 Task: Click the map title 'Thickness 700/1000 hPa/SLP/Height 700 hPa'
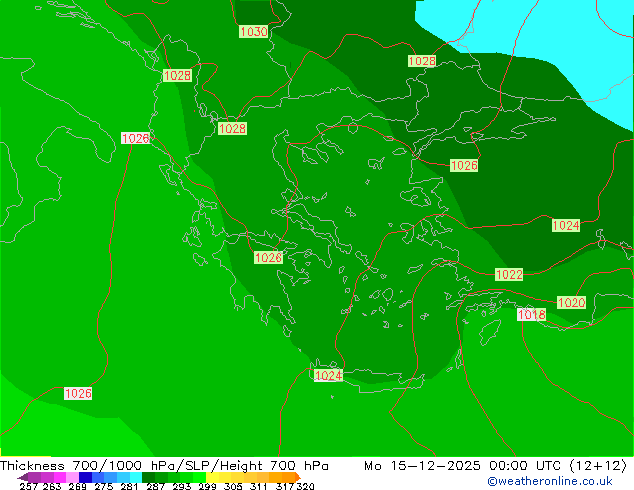[x=164, y=466]
